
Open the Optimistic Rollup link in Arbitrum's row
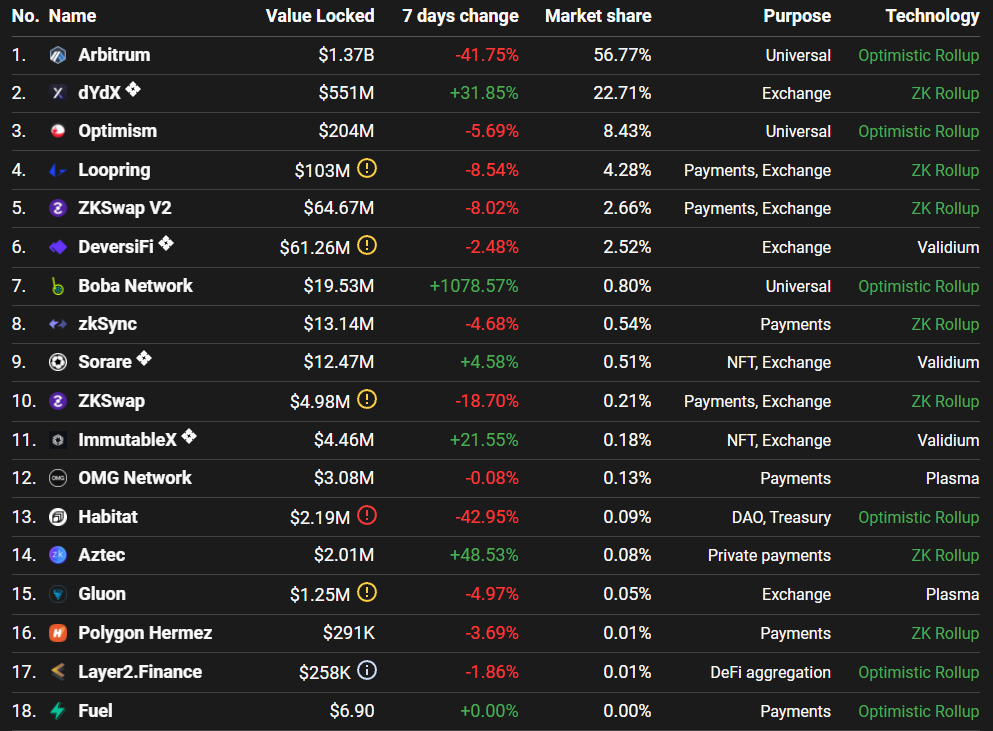click(918, 55)
